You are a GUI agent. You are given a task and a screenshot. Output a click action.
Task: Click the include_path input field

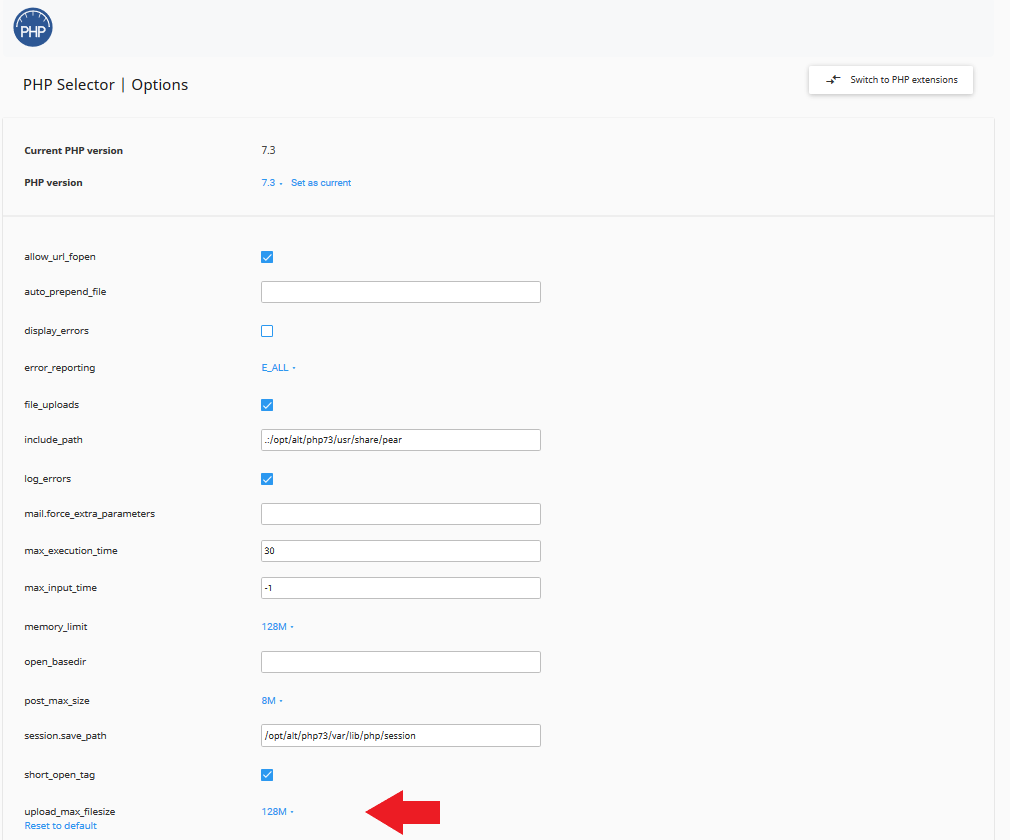click(400, 440)
